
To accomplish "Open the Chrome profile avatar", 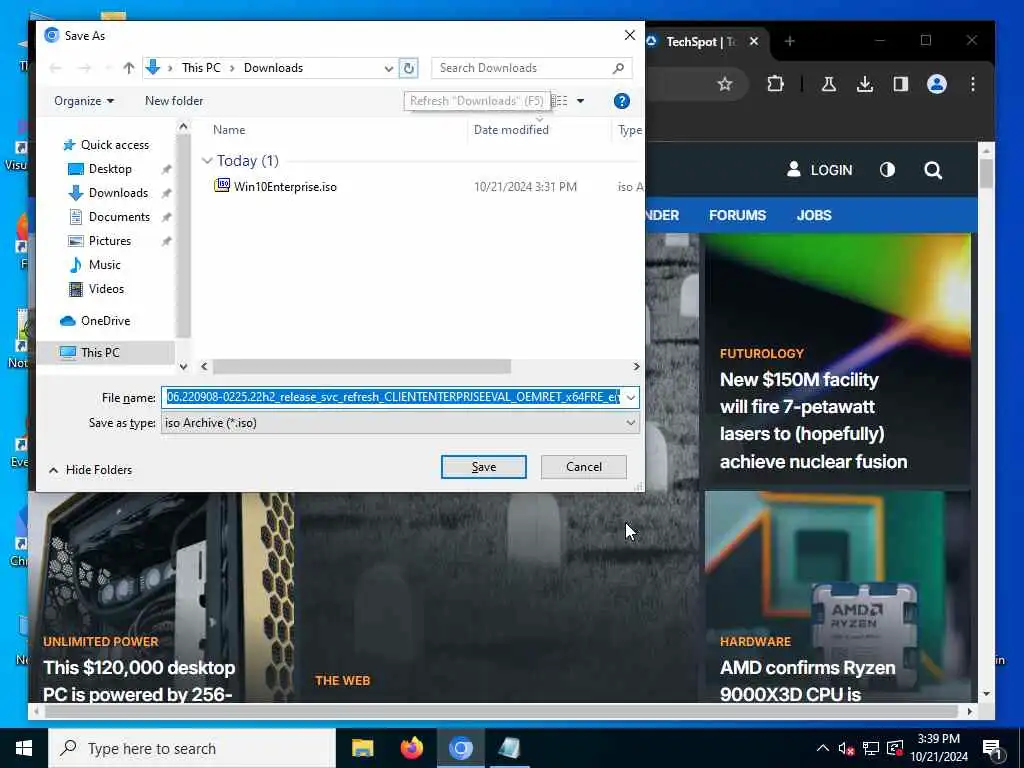I will [x=936, y=84].
